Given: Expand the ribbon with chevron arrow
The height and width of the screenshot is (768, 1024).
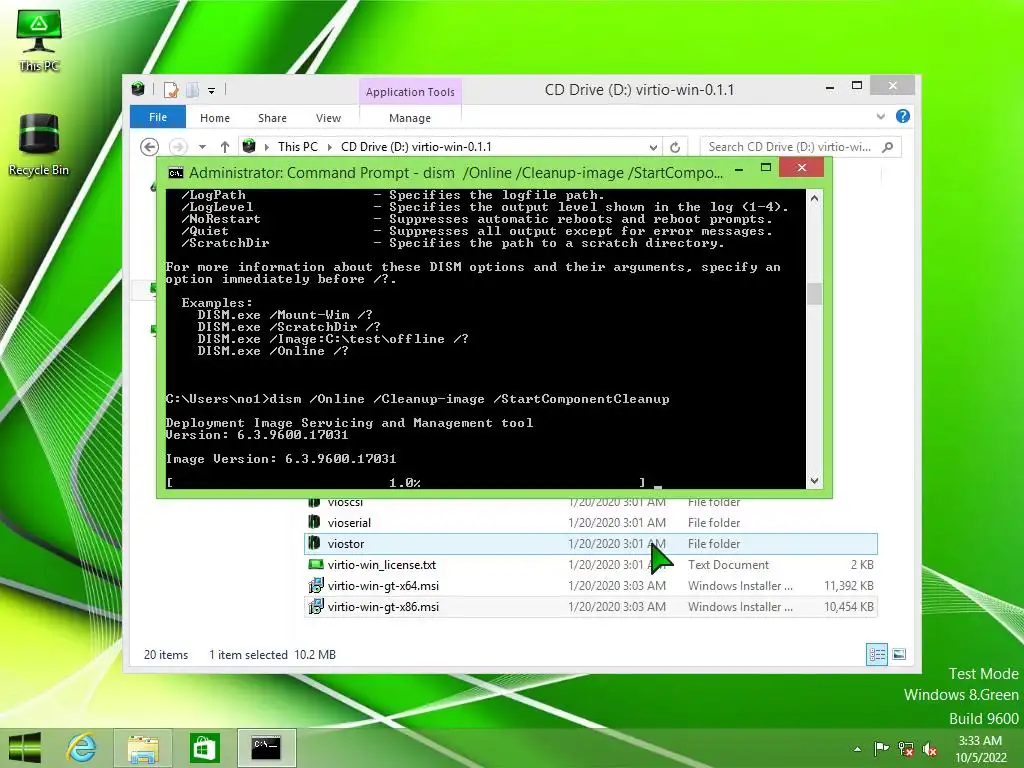Looking at the screenshot, I should click(x=881, y=117).
